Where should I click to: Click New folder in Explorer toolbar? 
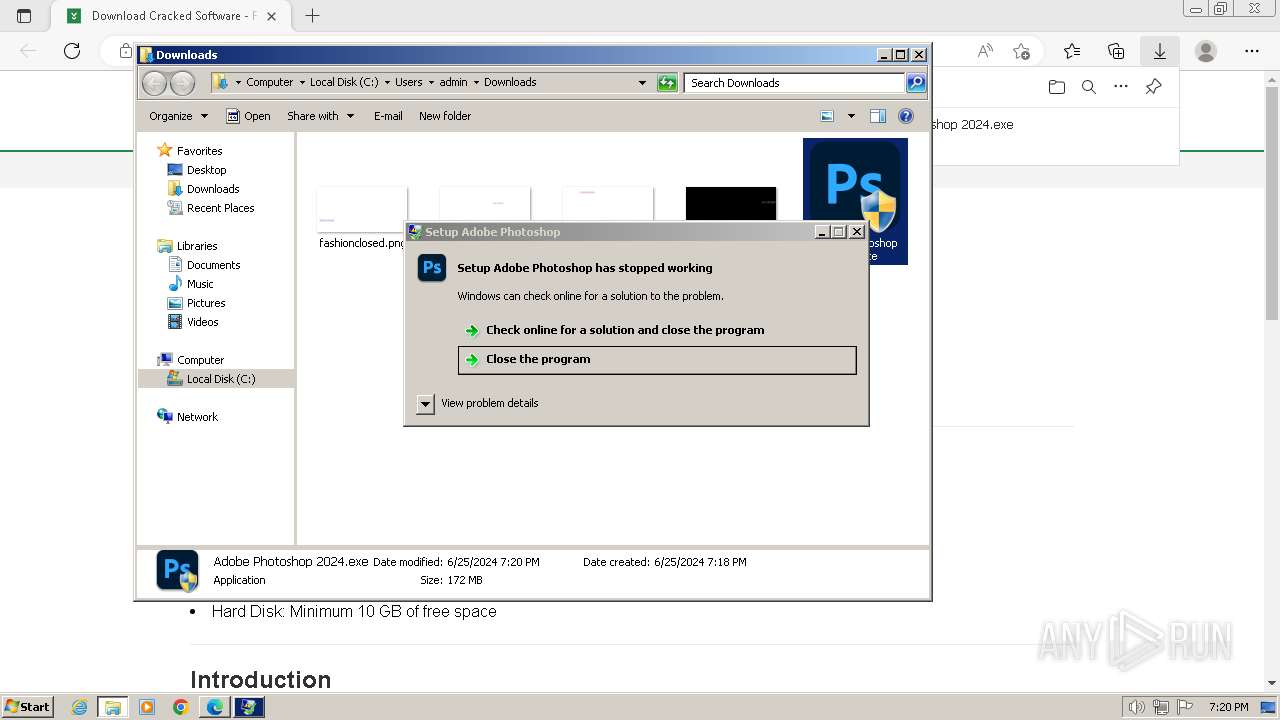pos(445,116)
